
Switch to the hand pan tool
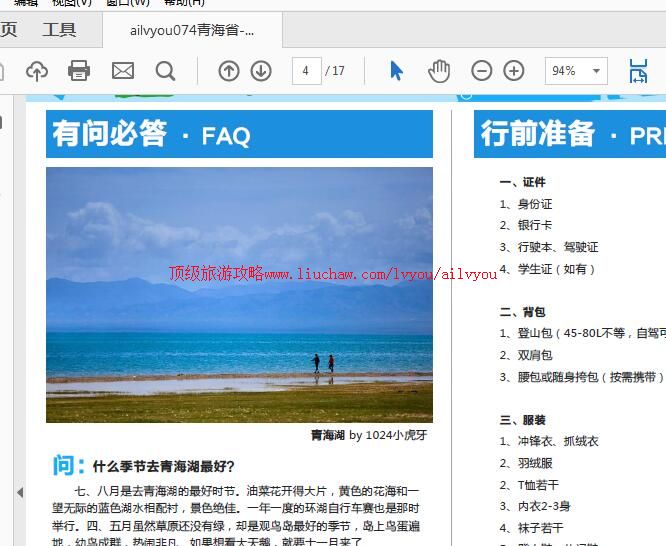(x=439, y=71)
